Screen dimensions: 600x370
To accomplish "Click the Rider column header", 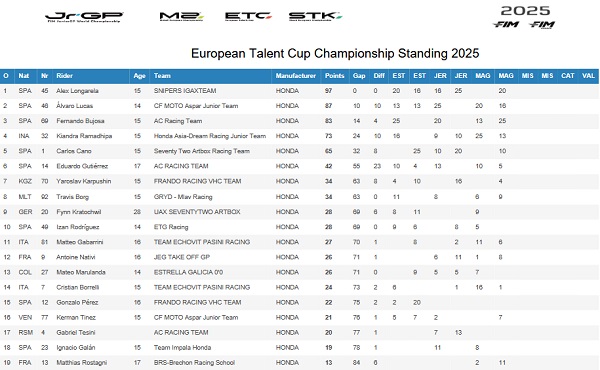I will 64,76.
